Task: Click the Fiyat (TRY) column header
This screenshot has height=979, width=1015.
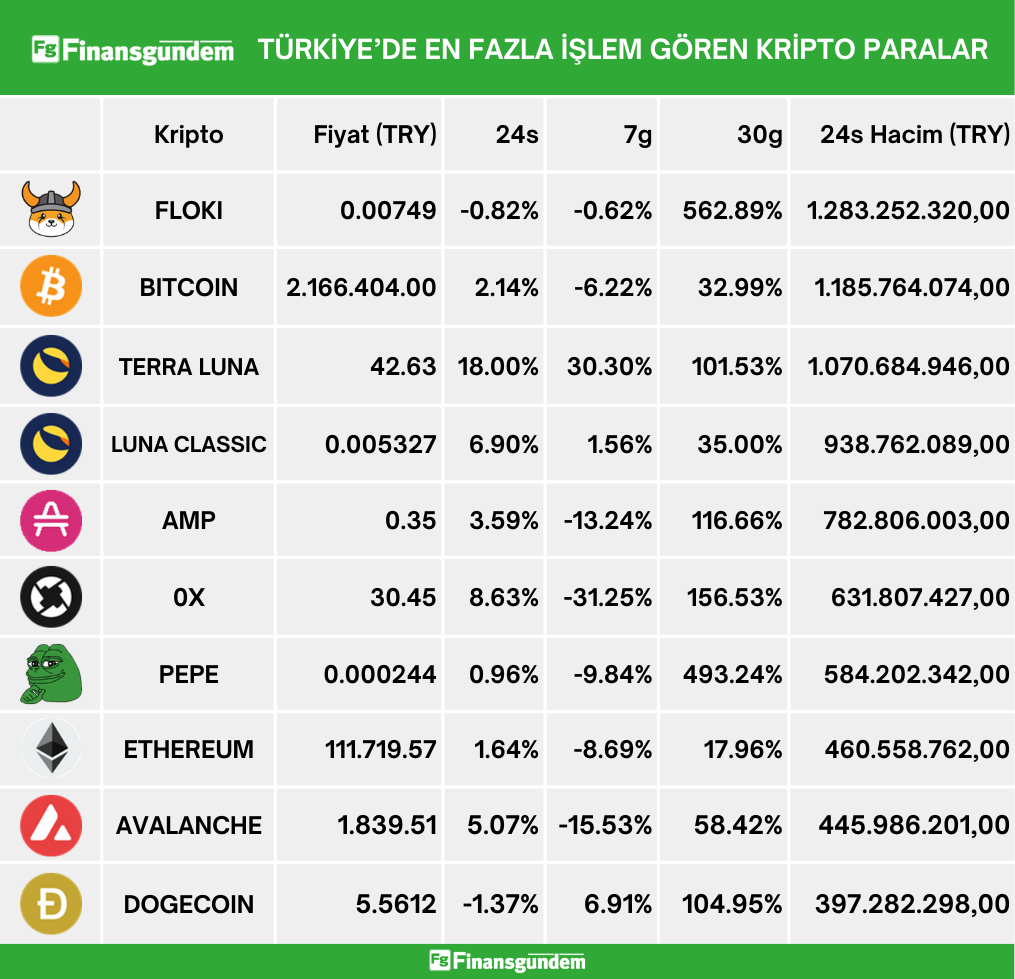Action: click(x=375, y=135)
